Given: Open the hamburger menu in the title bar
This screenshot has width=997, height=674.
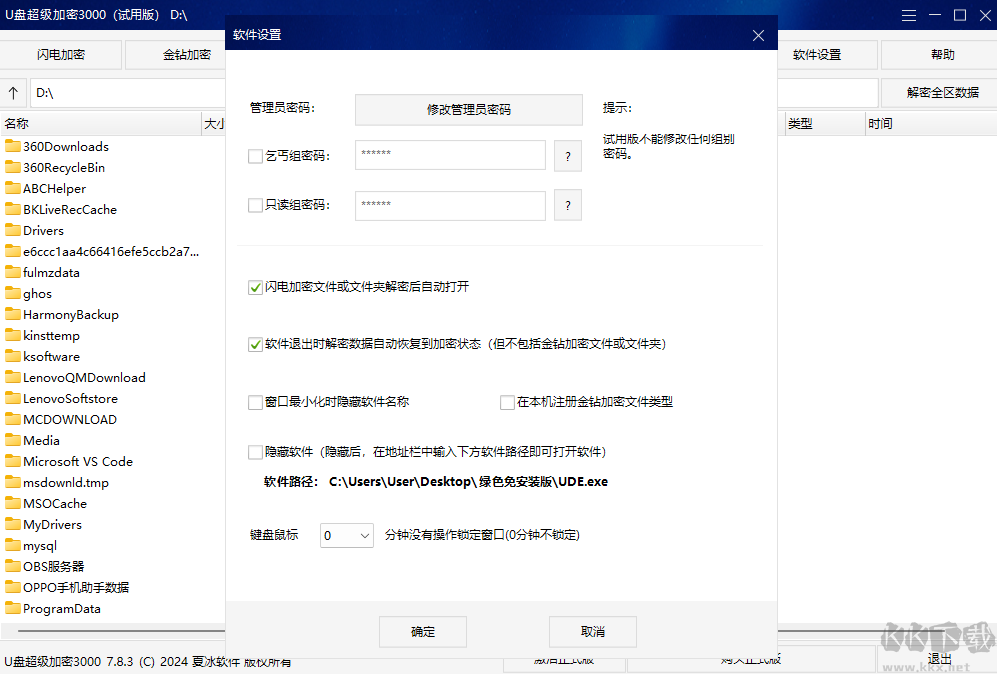Looking at the screenshot, I should (x=908, y=15).
